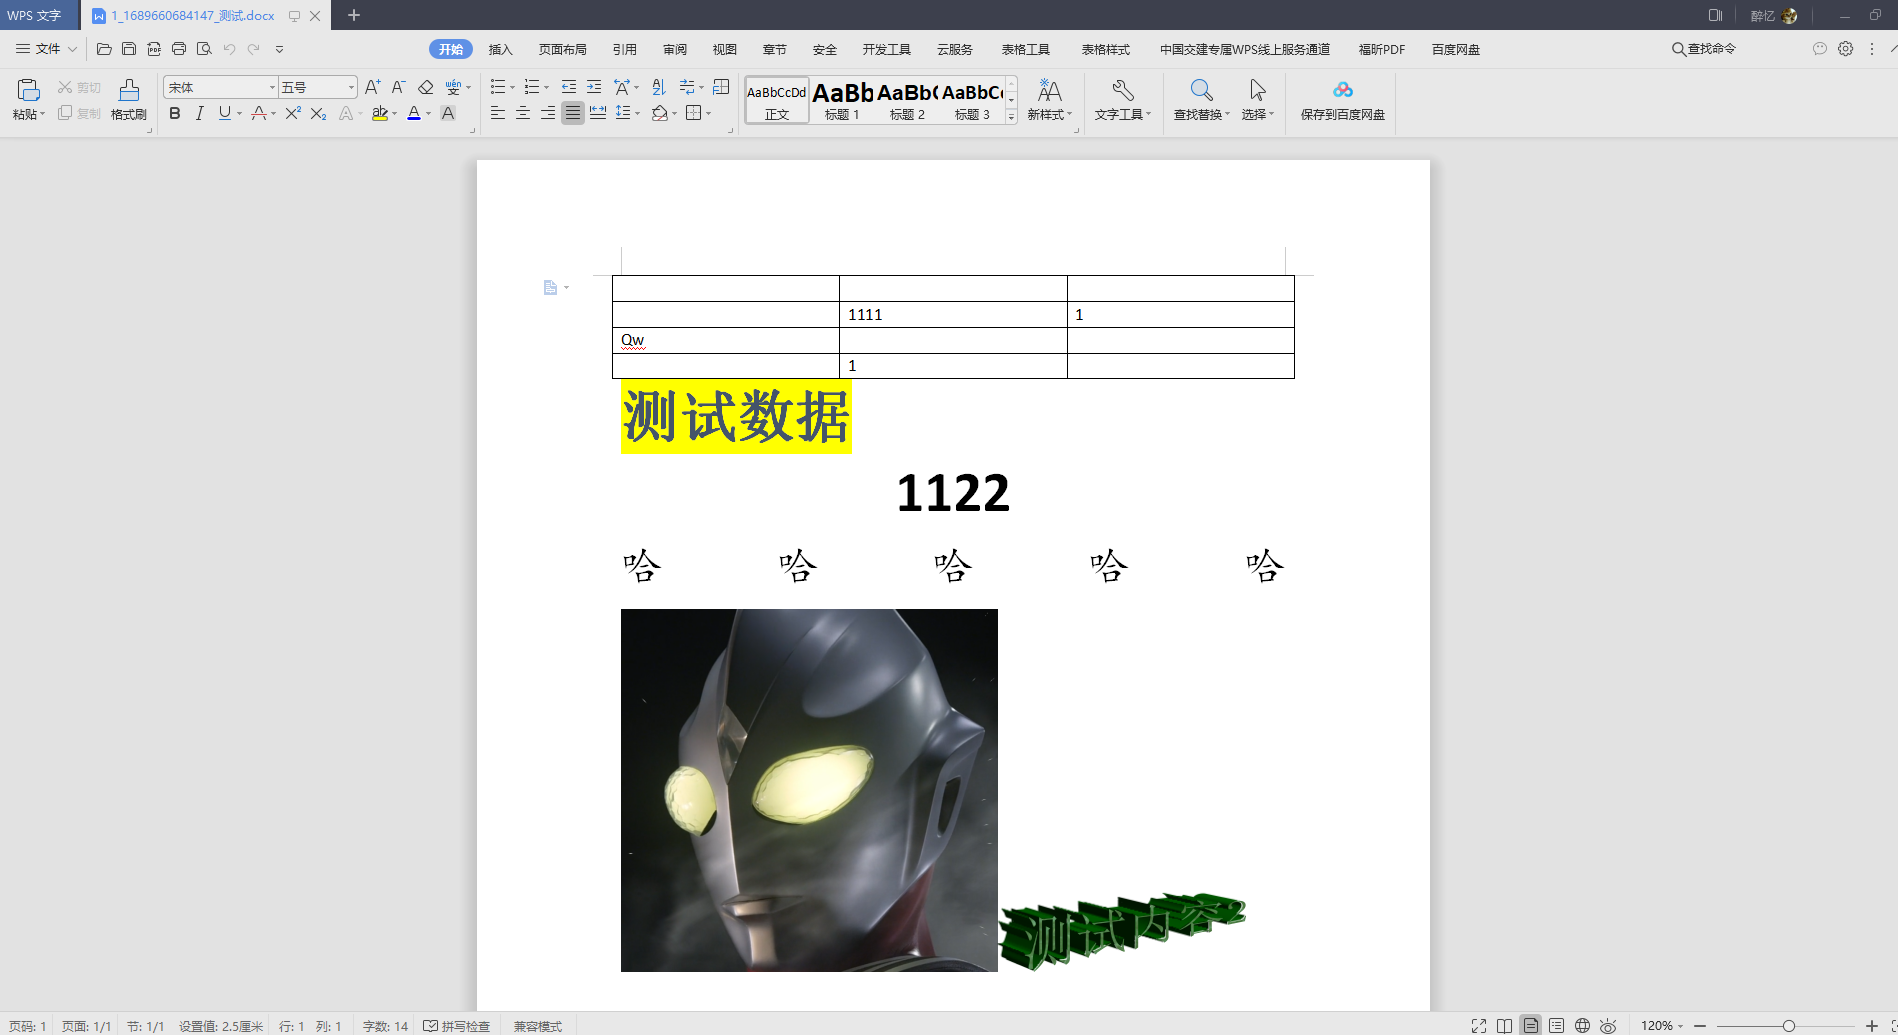Viewport: 1898px width, 1035px height.
Task: Decrease the font size
Action: (x=398, y=87)
